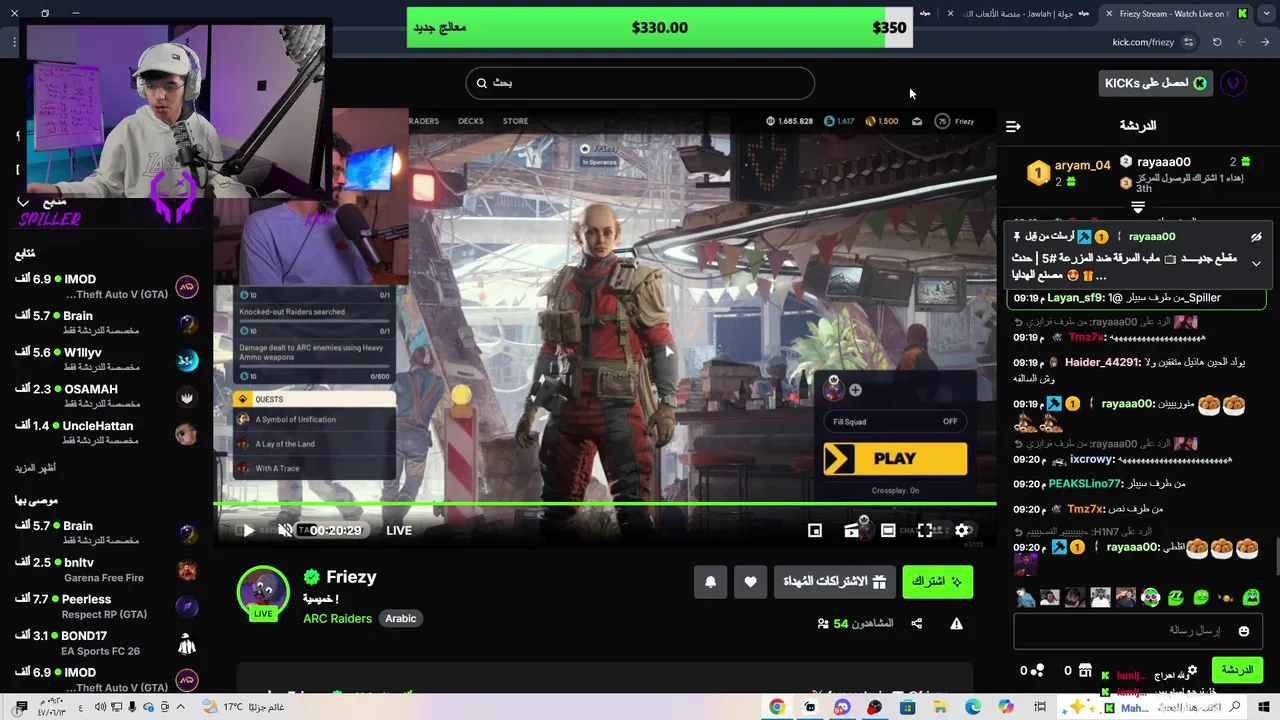This screenshot has height=720, width=1280.
Task: Enable notifications with the bell button
Action: (x=711, y=582)
